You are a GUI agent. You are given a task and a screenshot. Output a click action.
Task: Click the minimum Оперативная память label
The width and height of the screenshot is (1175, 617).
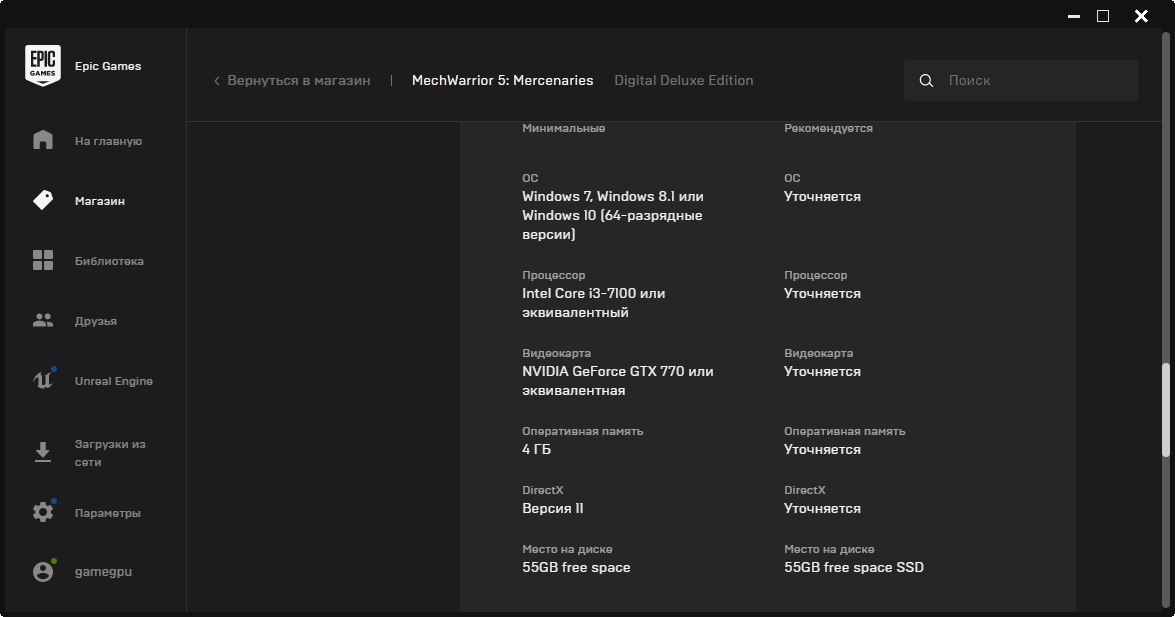coord(582,431)
